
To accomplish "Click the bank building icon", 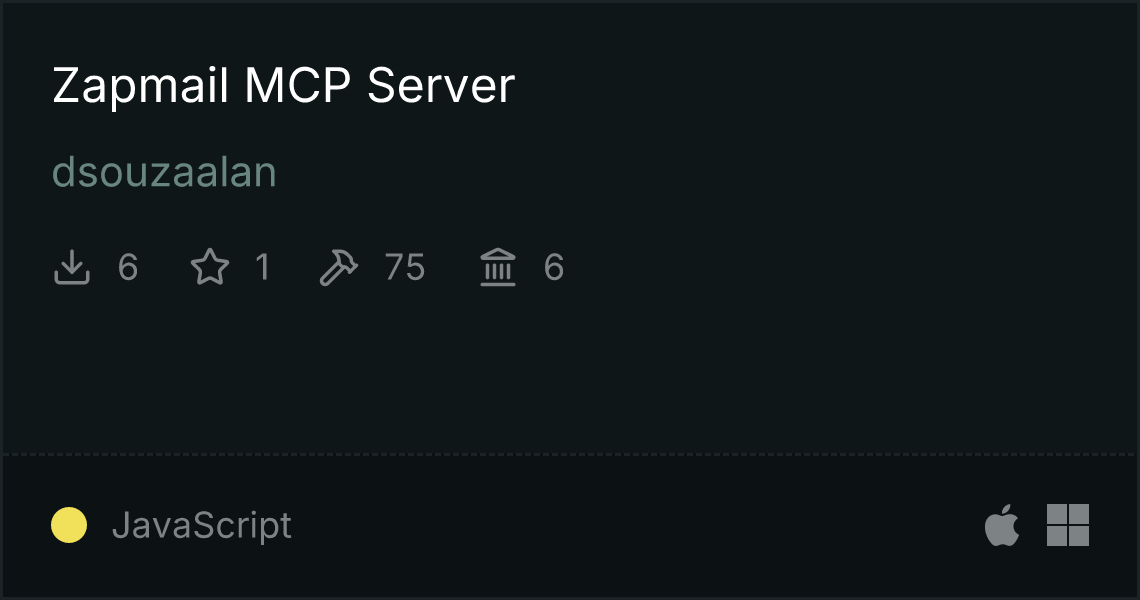I will click(x=498, y=267).
